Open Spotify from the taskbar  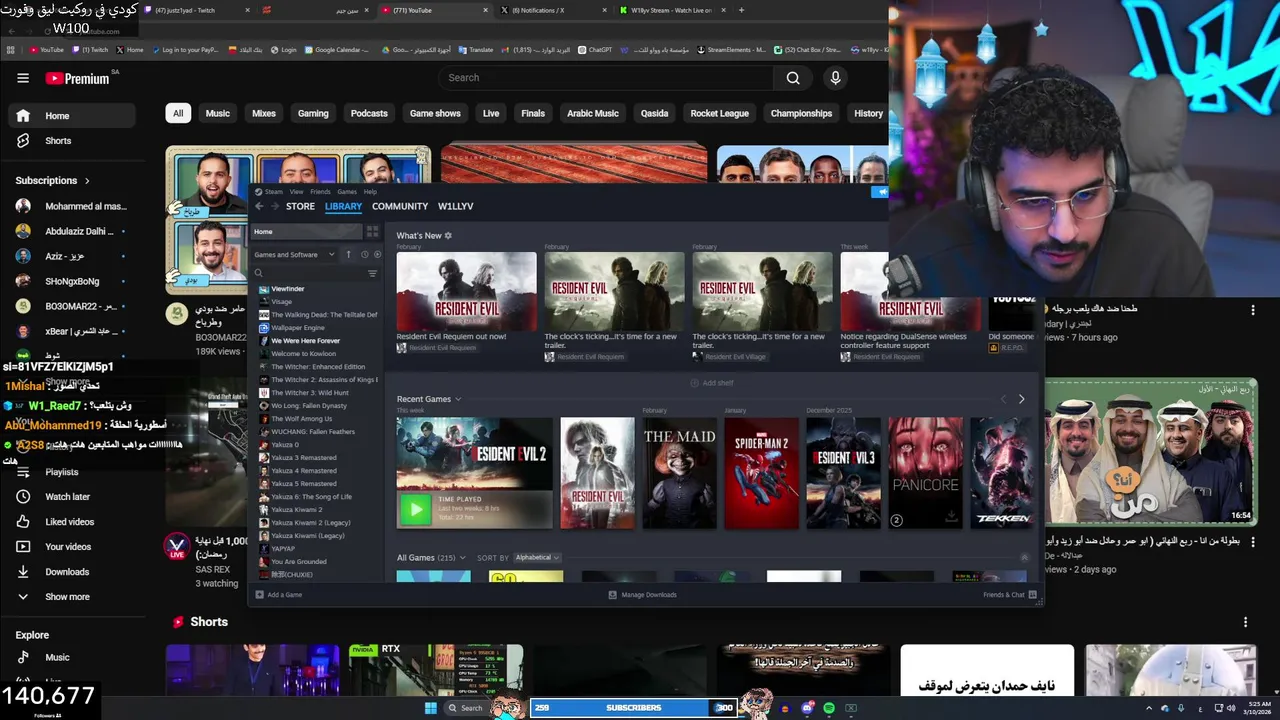click(829, 708)
